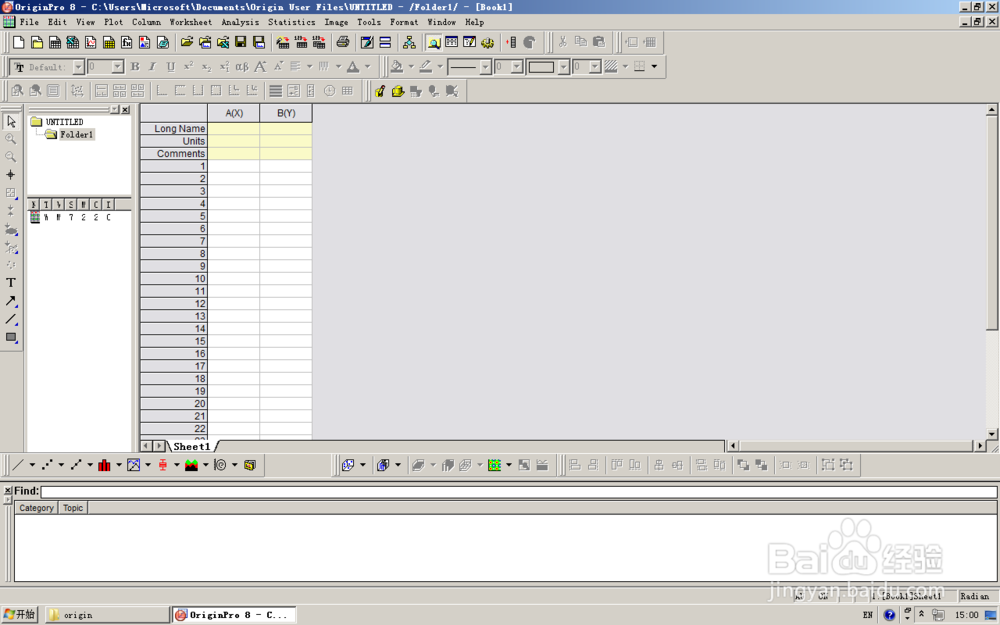Toggle the Results Log window button
The width and height of the screenshot is (1000, 625).
tap(452, 43)
